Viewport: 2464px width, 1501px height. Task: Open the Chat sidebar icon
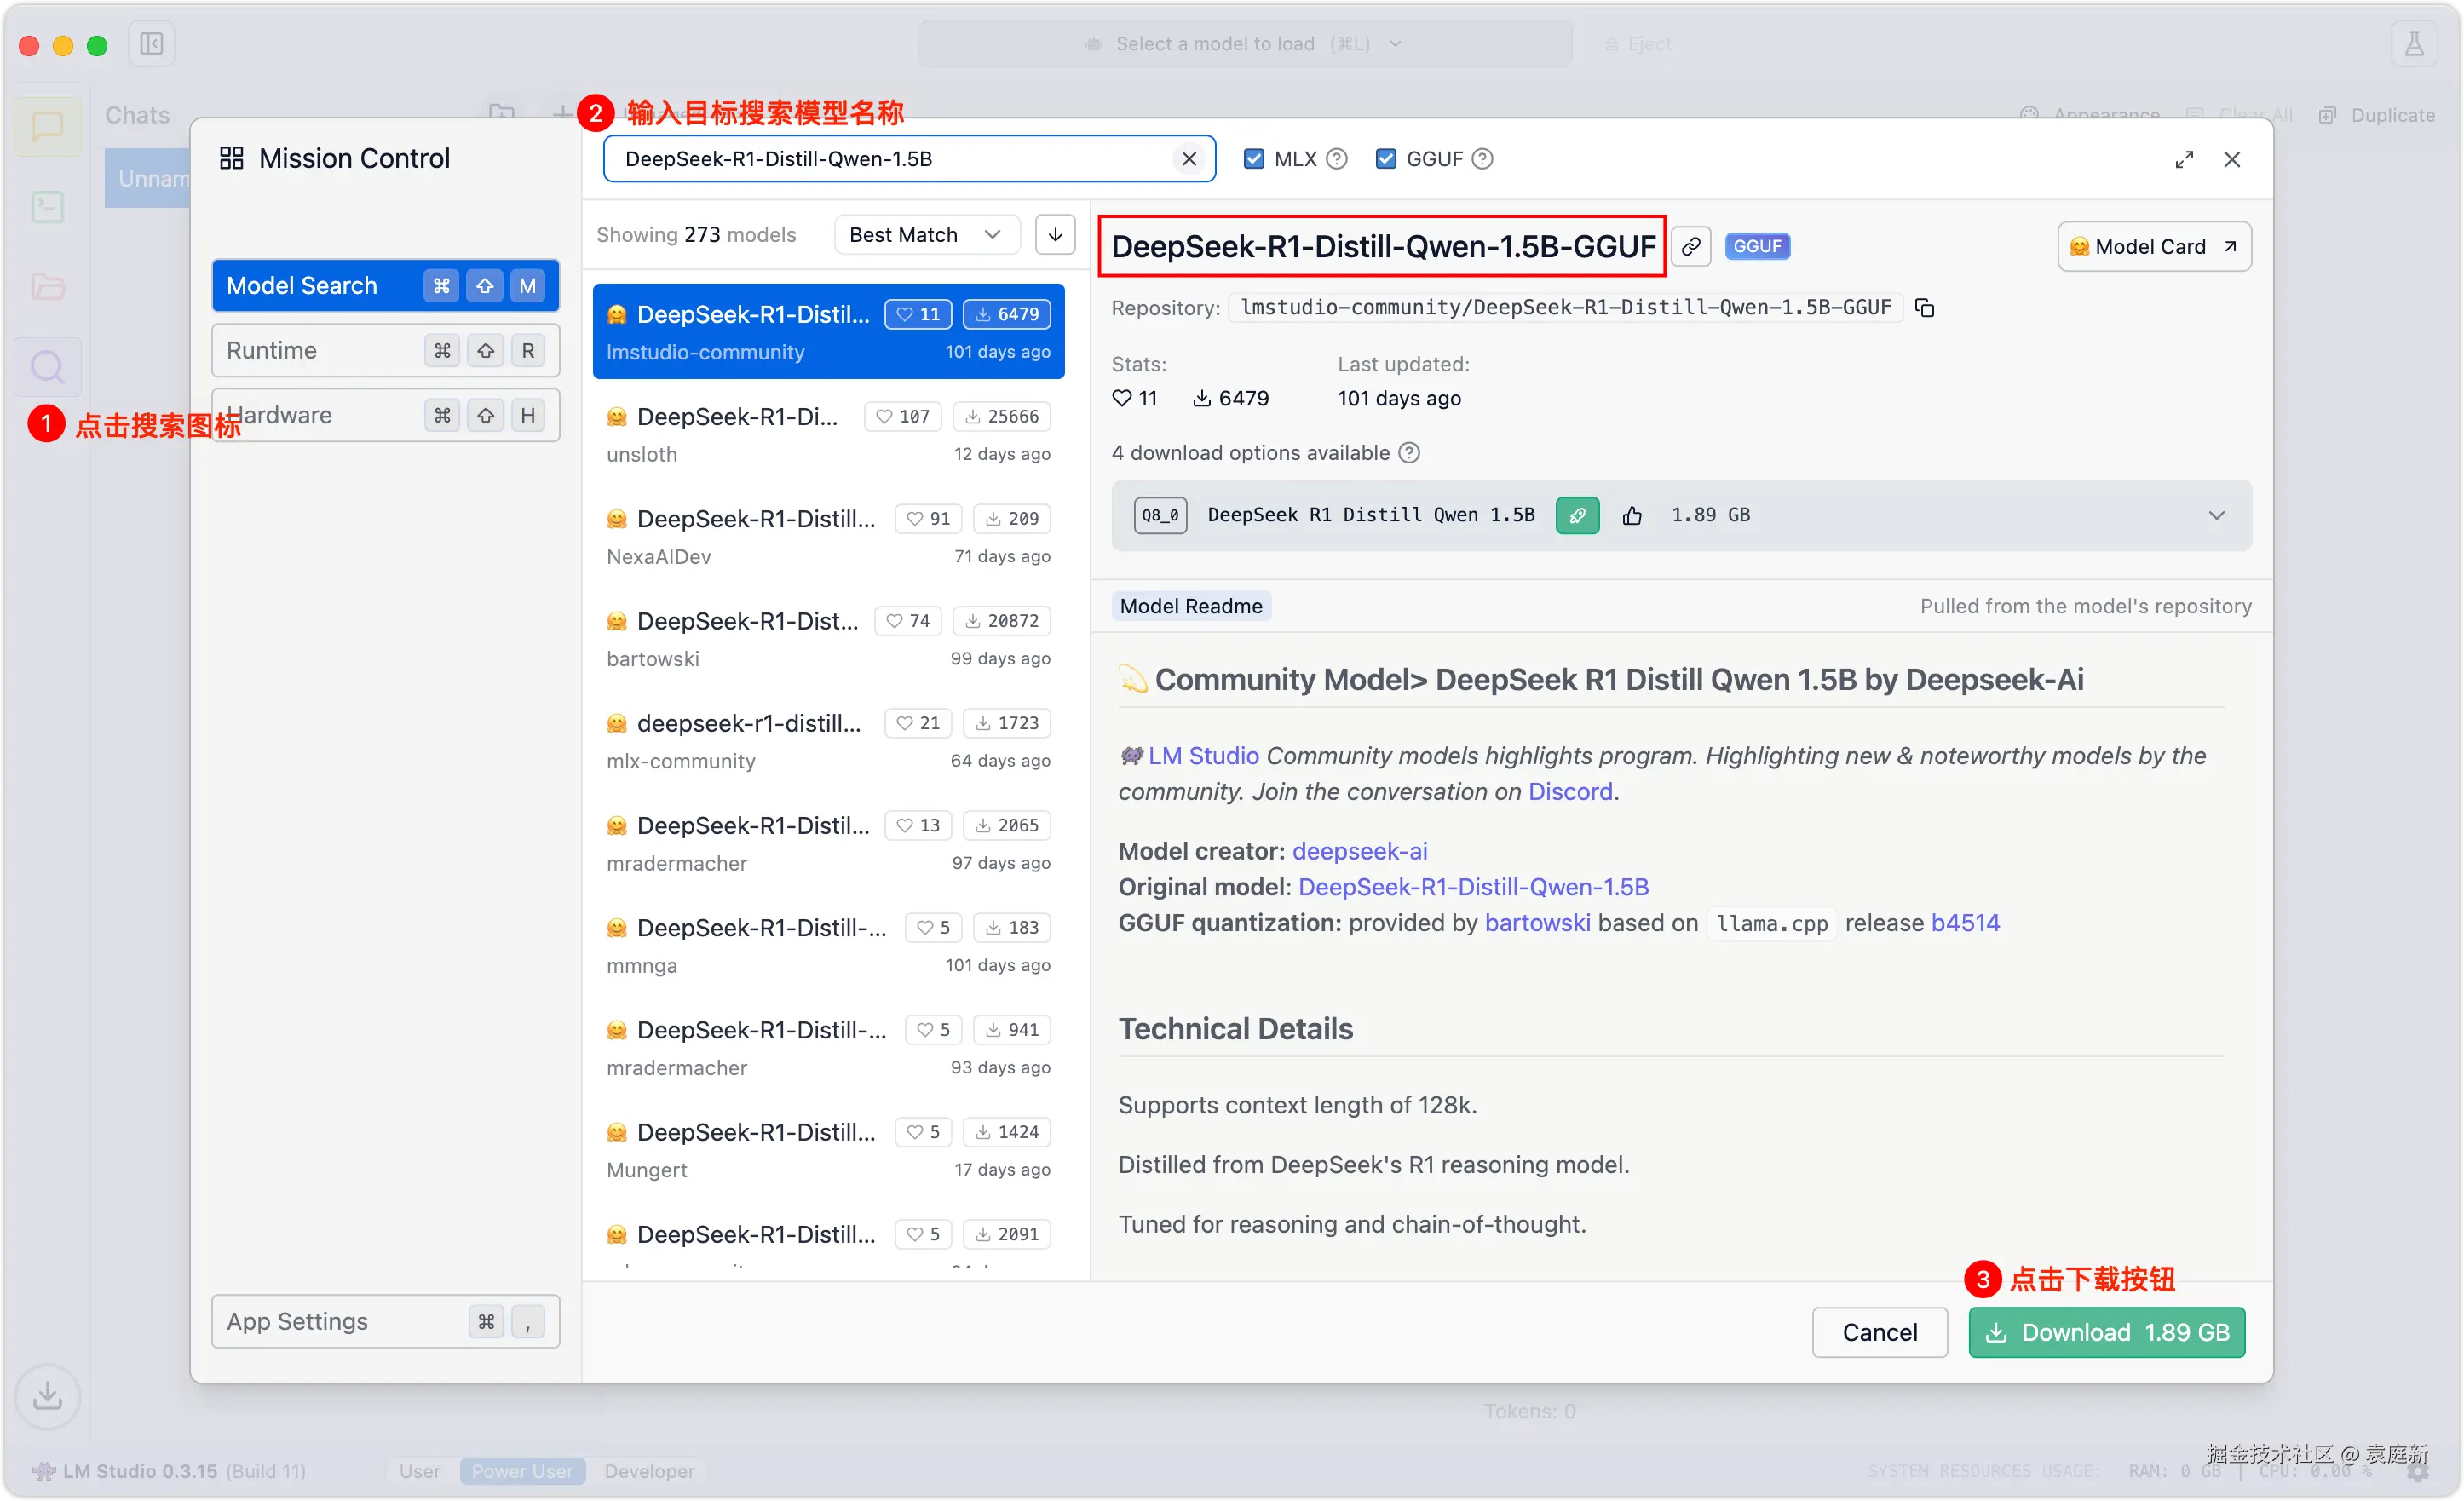(x=47, y=127)
